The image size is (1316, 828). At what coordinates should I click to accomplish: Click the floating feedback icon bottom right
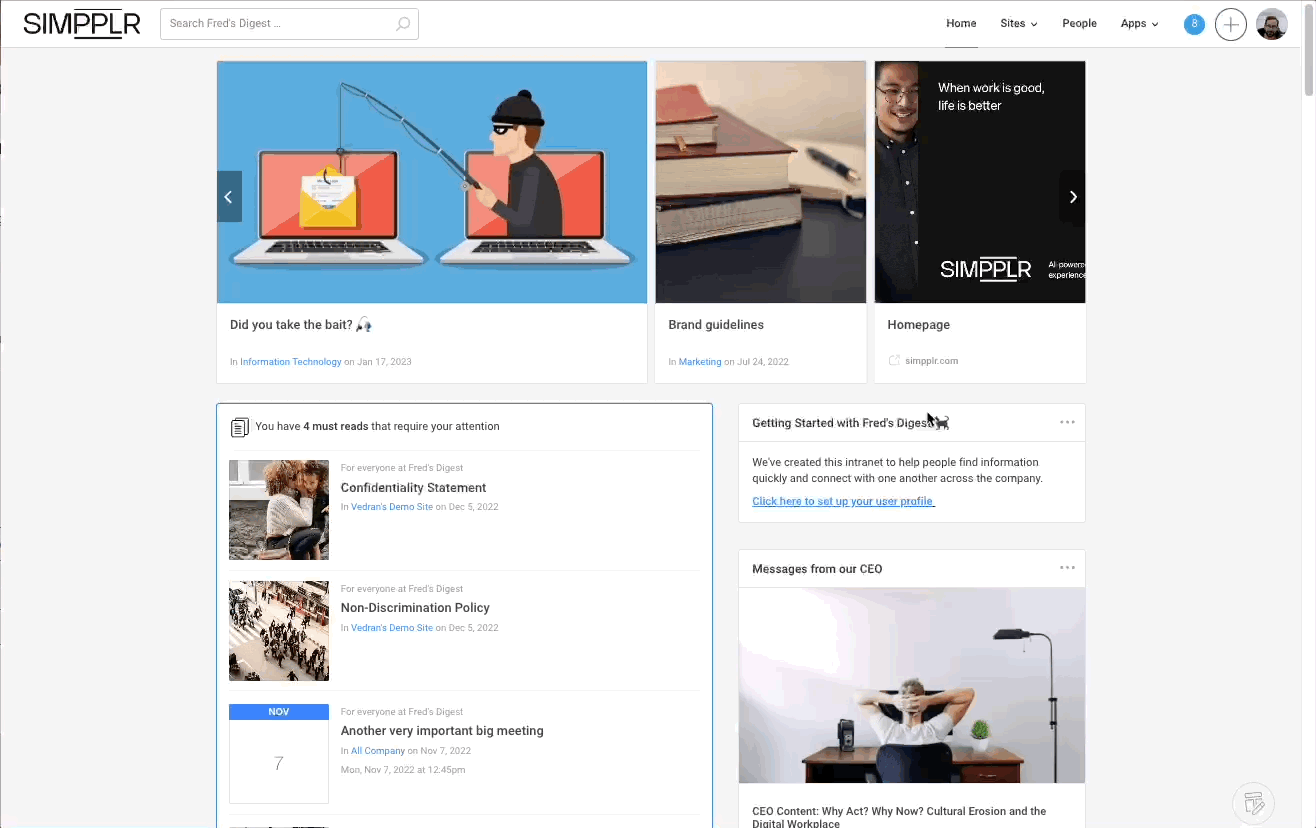(1252, 802)
